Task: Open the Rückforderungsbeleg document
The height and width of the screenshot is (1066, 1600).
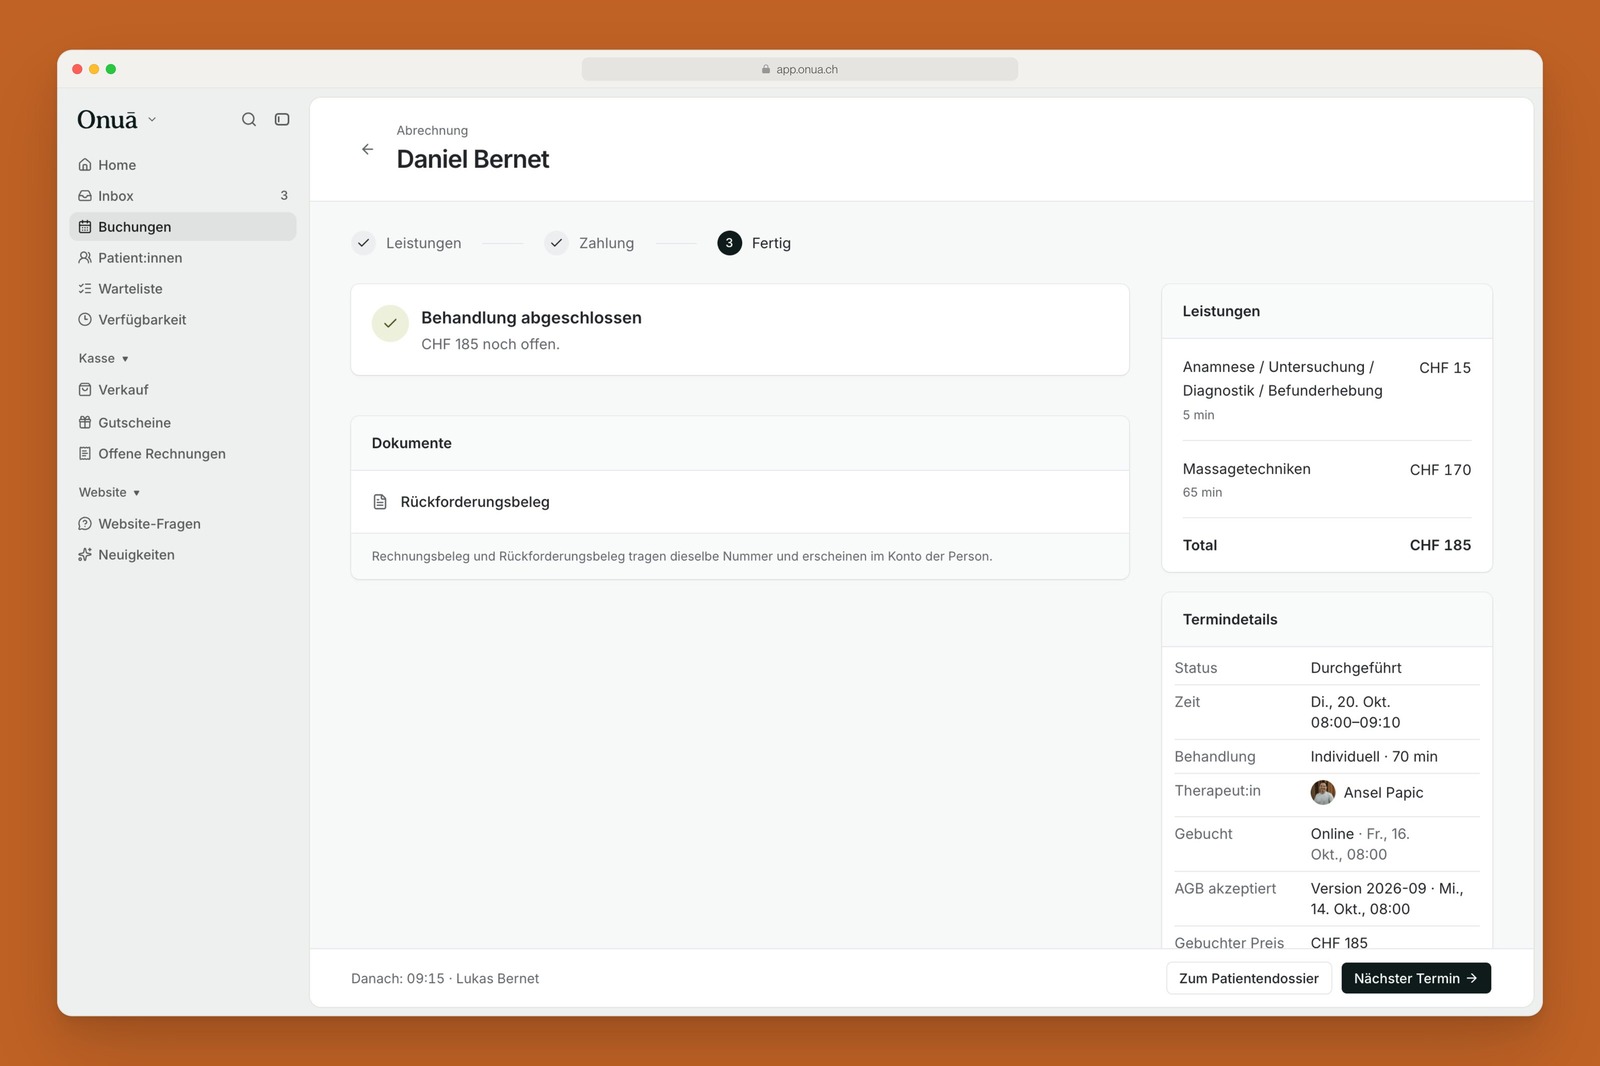Action: coord(740,502)
